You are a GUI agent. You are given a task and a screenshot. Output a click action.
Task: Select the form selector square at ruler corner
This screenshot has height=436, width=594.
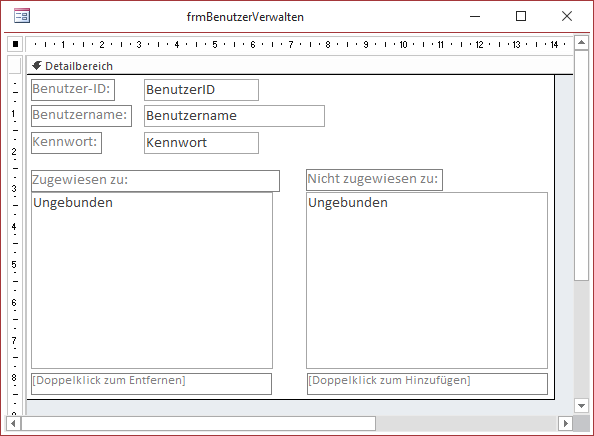point(15,44)
